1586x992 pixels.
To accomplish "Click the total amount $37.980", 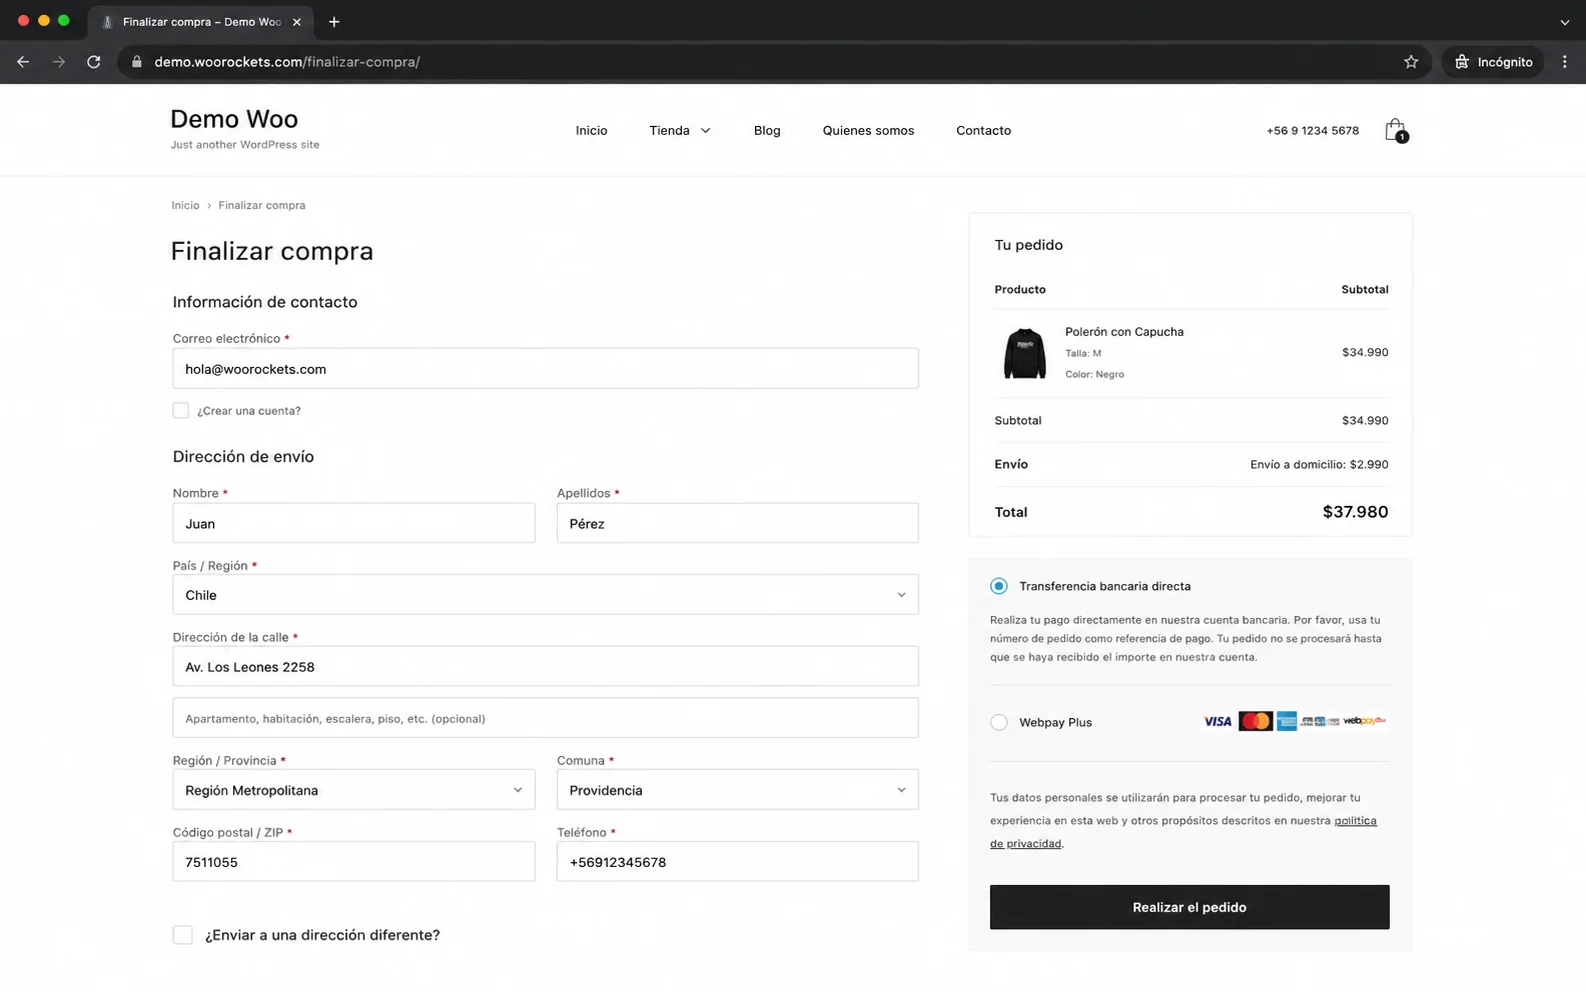I will click(x=1355, y=512).
